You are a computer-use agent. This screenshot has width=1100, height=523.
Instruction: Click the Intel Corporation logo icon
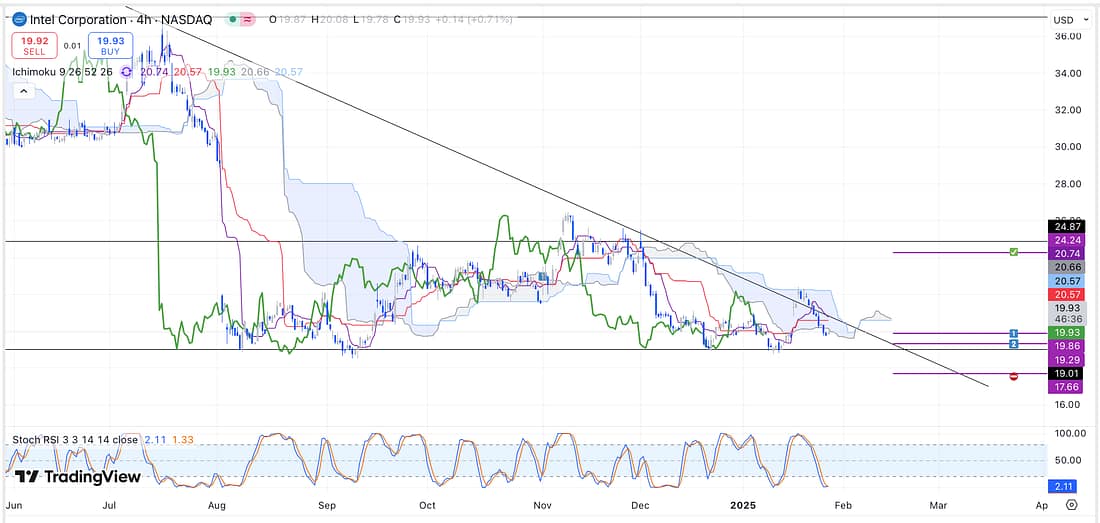[19, 19]
